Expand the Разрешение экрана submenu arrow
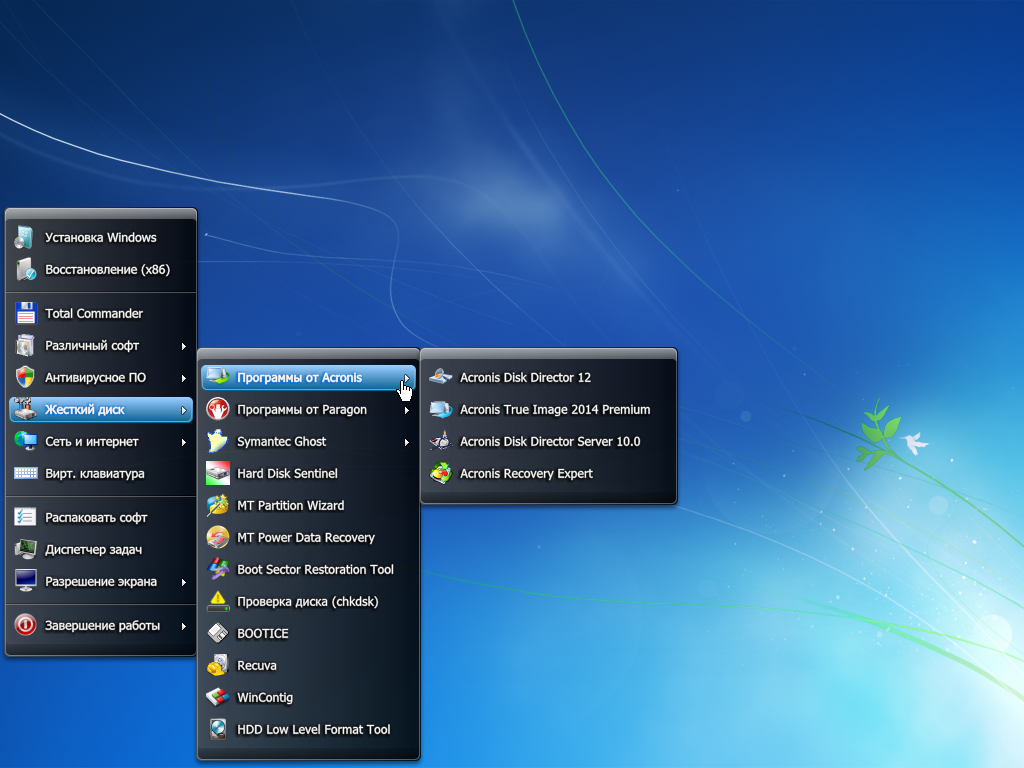This screenshot has width=1024, height=768. (x=184, y=582)
